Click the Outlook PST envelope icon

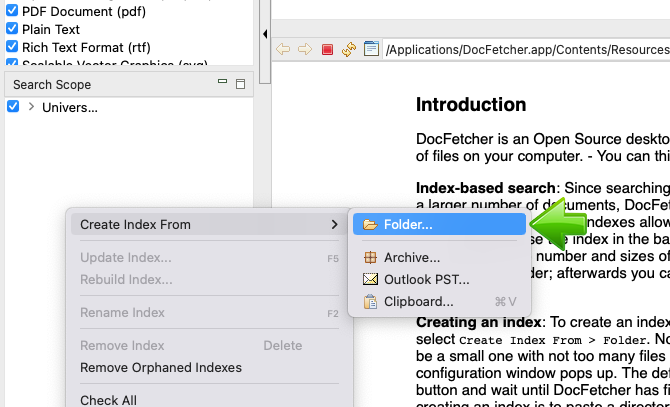pyautogui.click(x=370, y=279)
